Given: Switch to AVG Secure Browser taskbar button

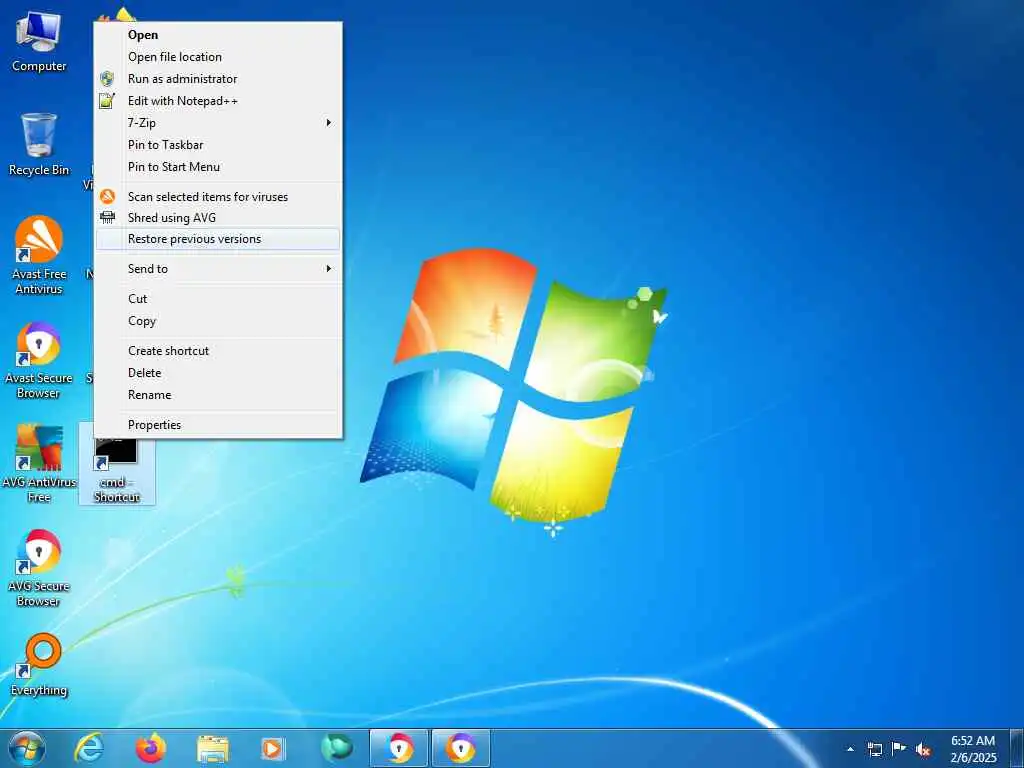Looking at the screenshot, I should point(398,748).
